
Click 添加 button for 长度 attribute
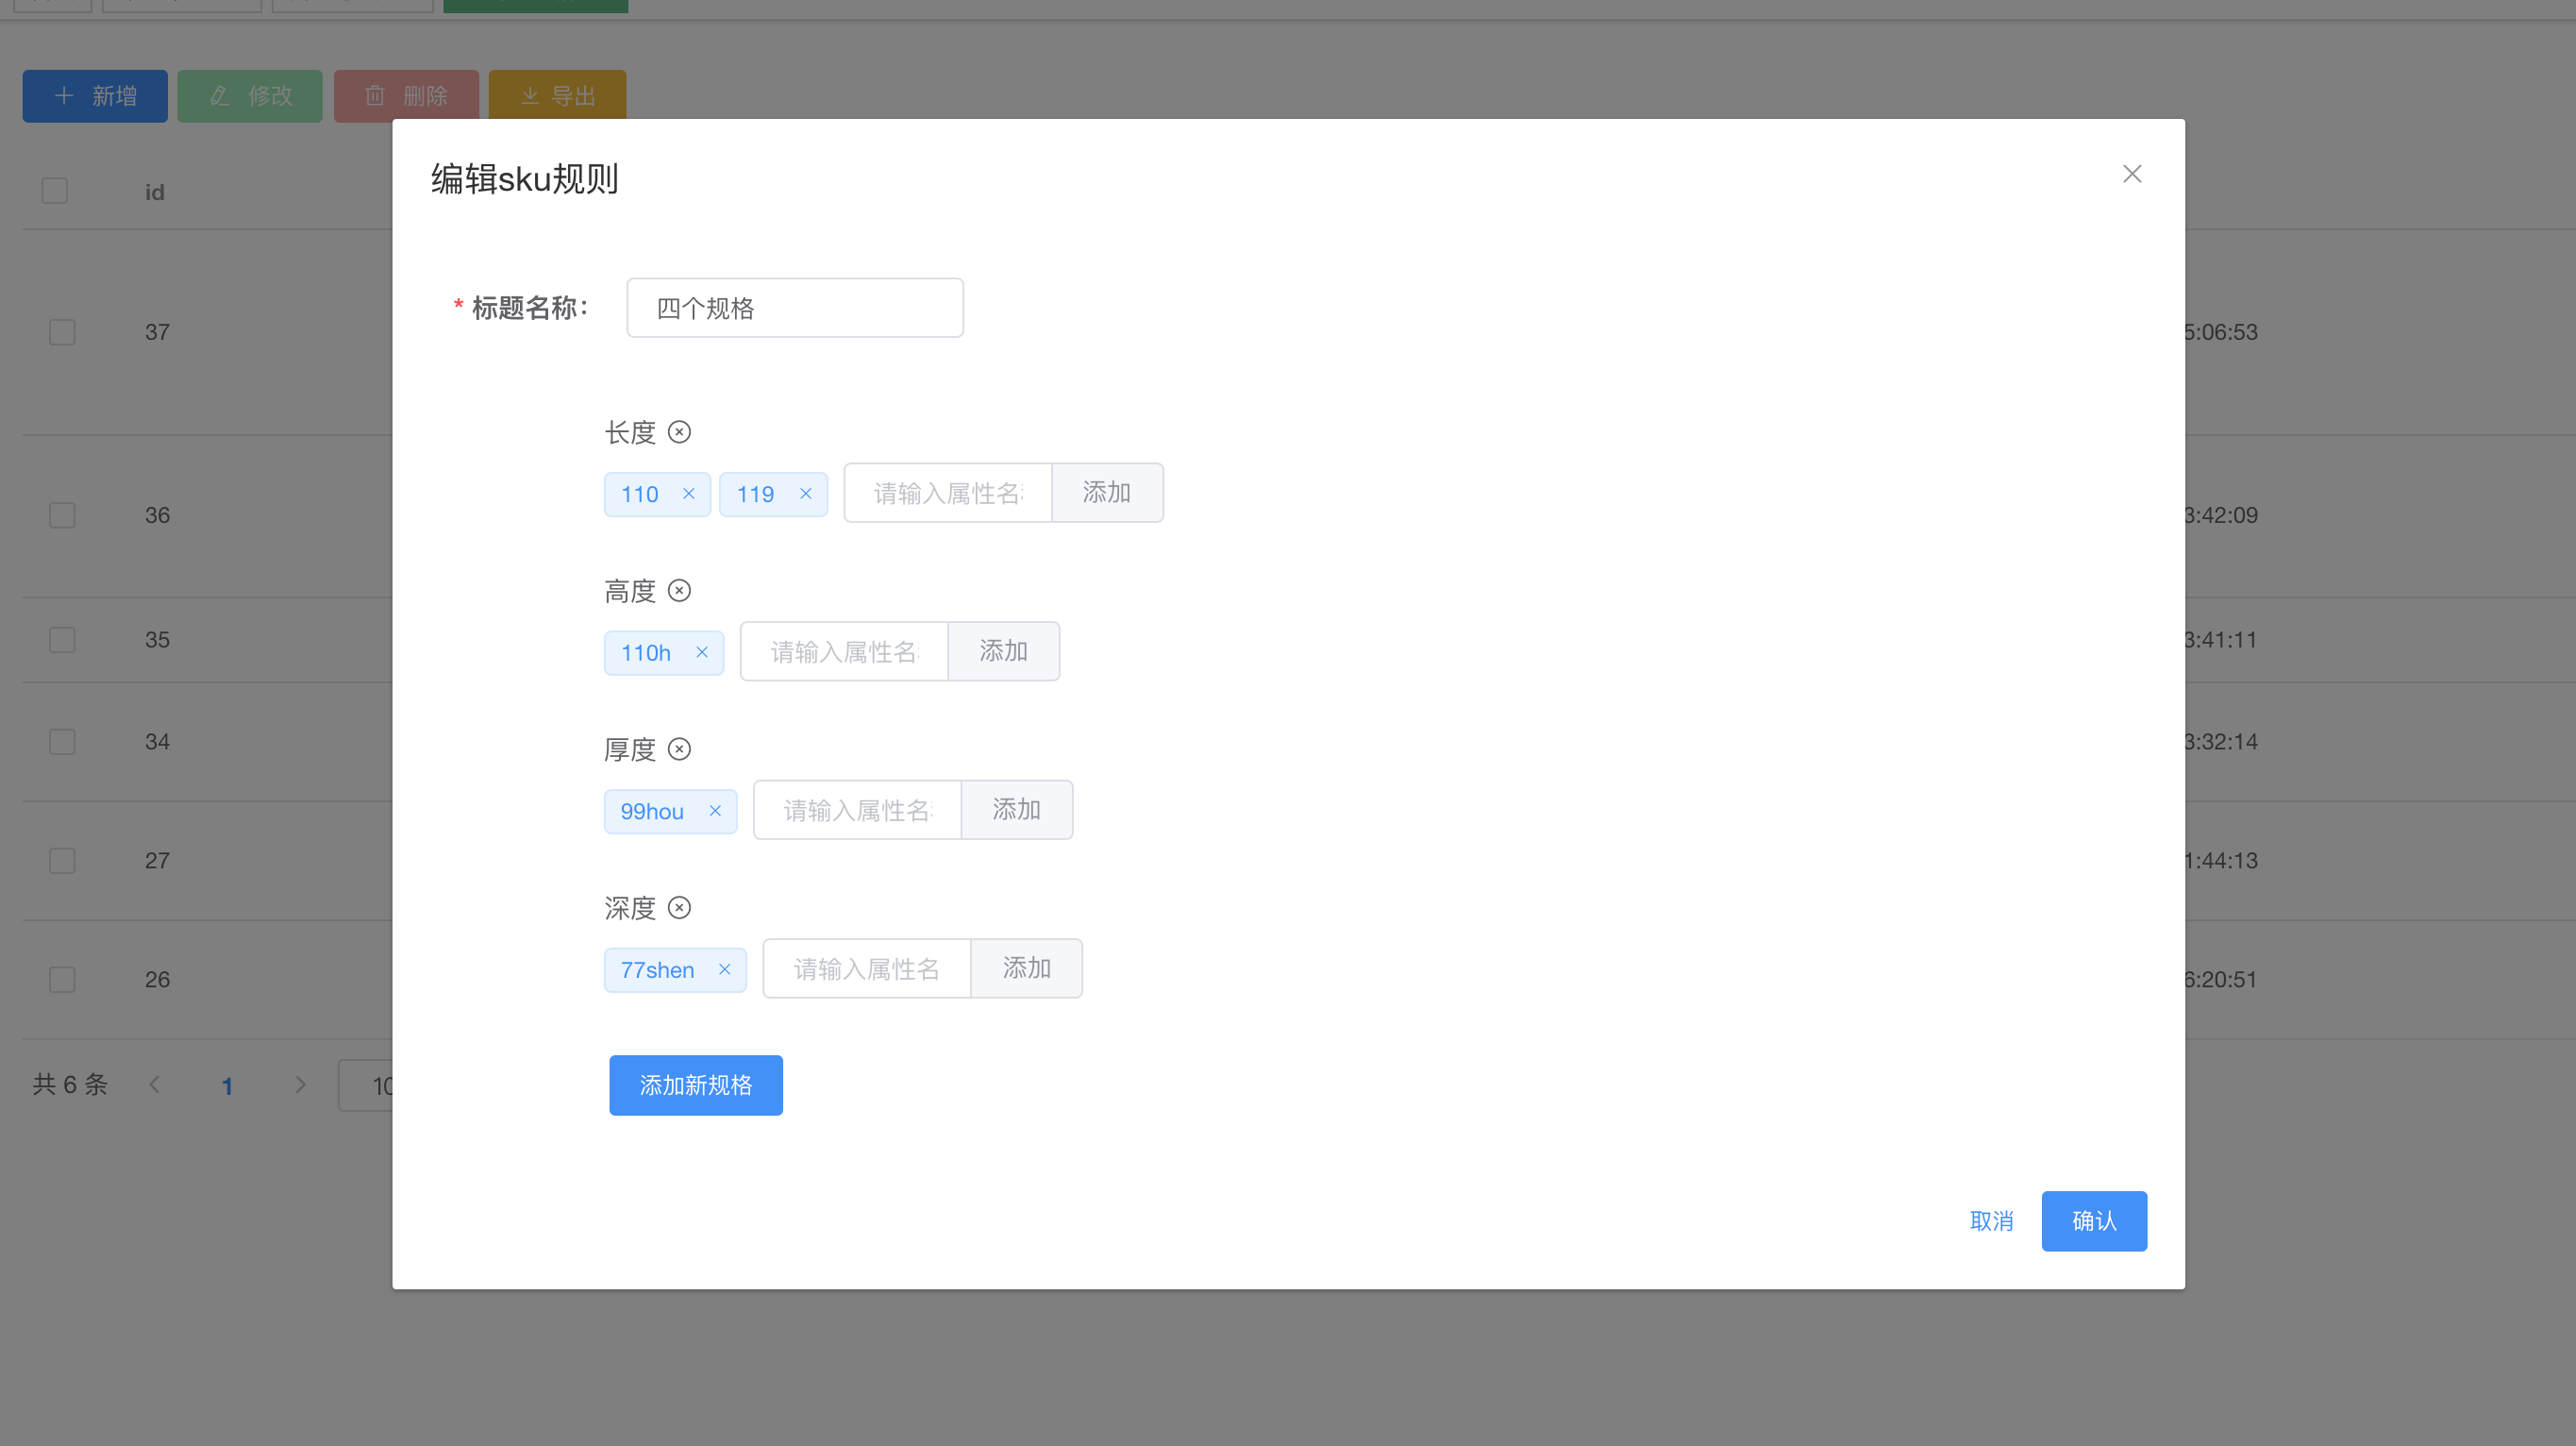point(1106,493)
